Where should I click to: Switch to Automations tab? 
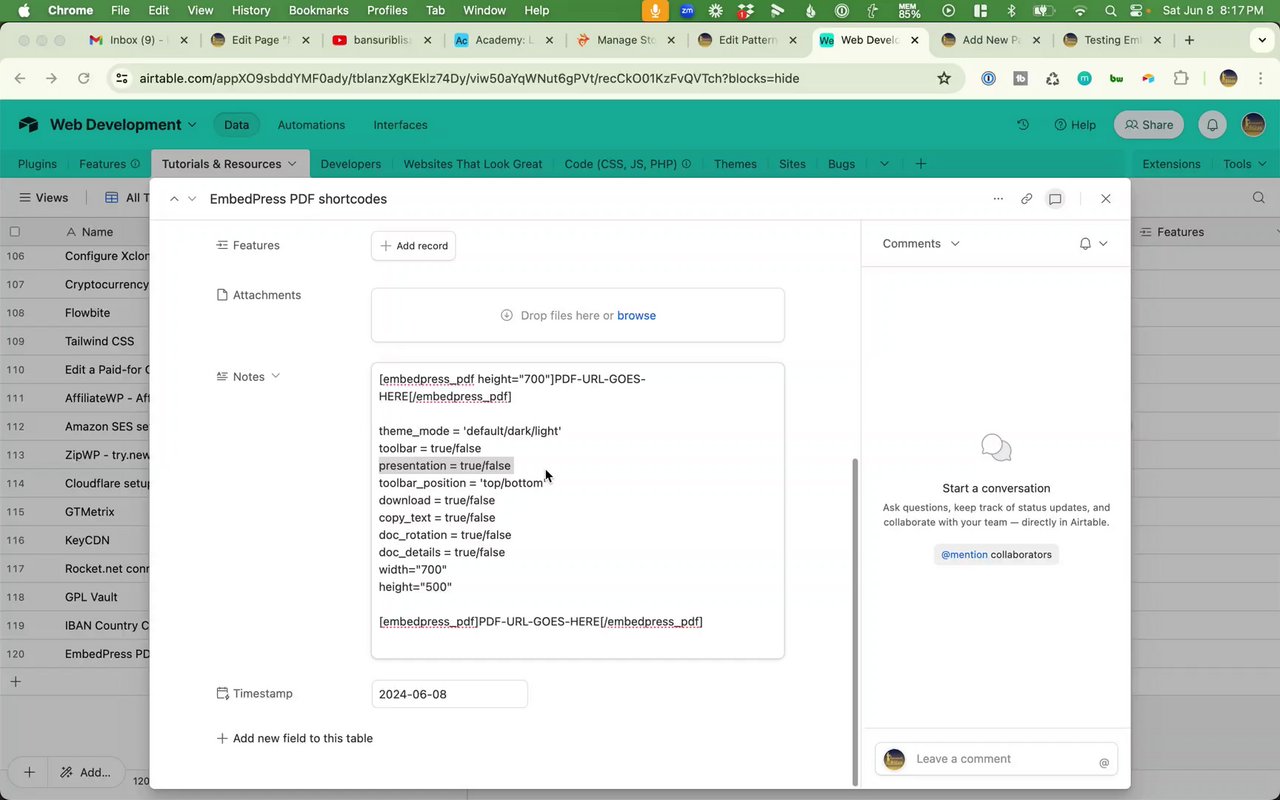(311, 125)
